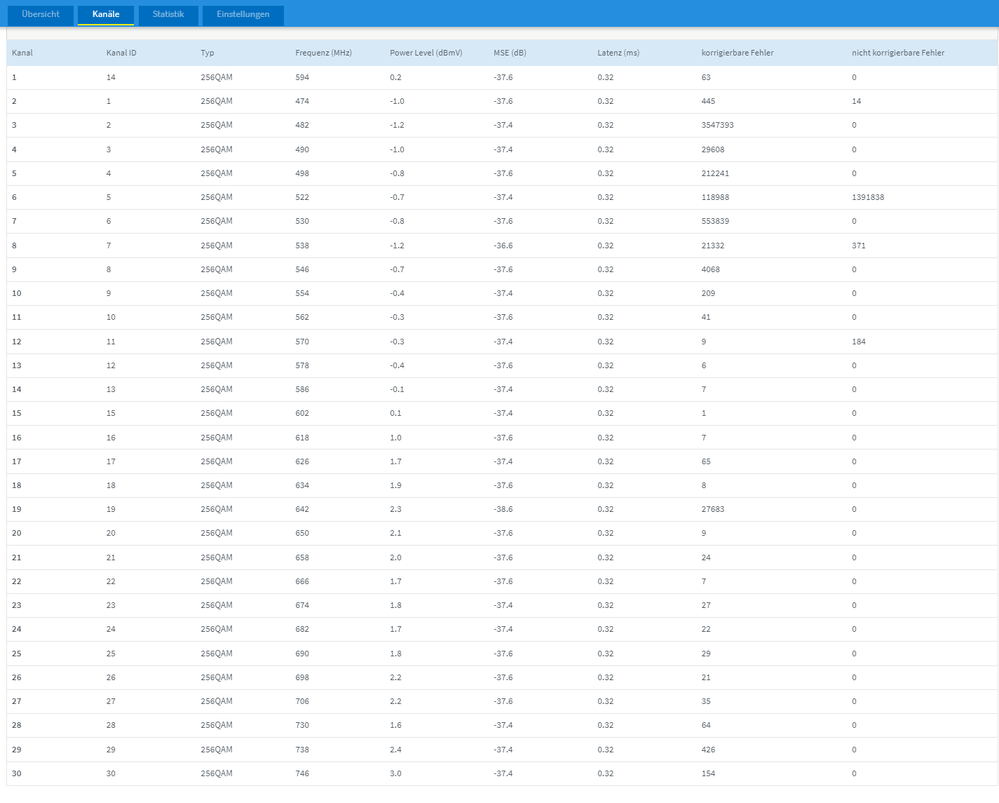The image size is (999, 803).
Task: Click power level value 1.9
Action: [x=396, y=485]
